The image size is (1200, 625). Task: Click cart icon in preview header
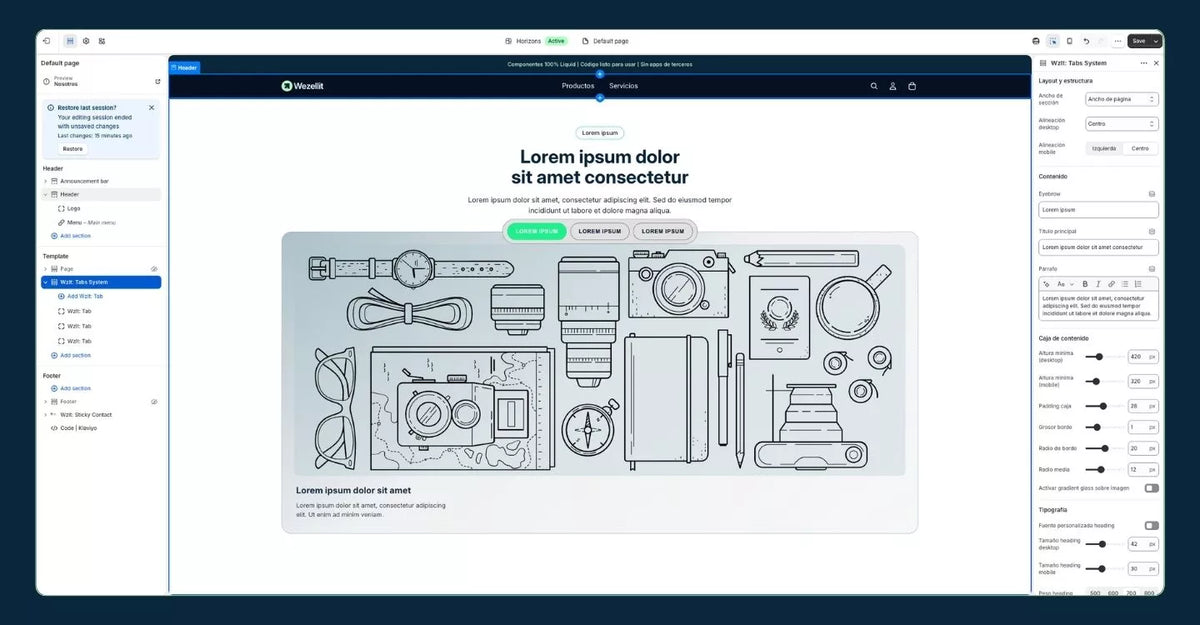(912, 86)
